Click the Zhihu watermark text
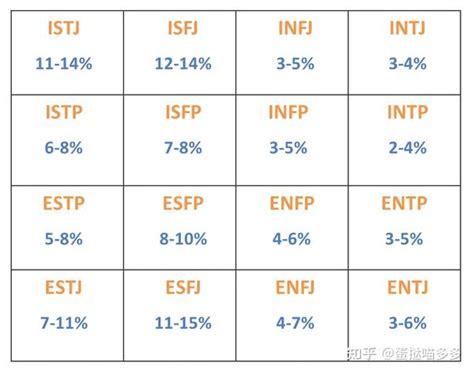 pyautogui.click(x=404, y=354)
